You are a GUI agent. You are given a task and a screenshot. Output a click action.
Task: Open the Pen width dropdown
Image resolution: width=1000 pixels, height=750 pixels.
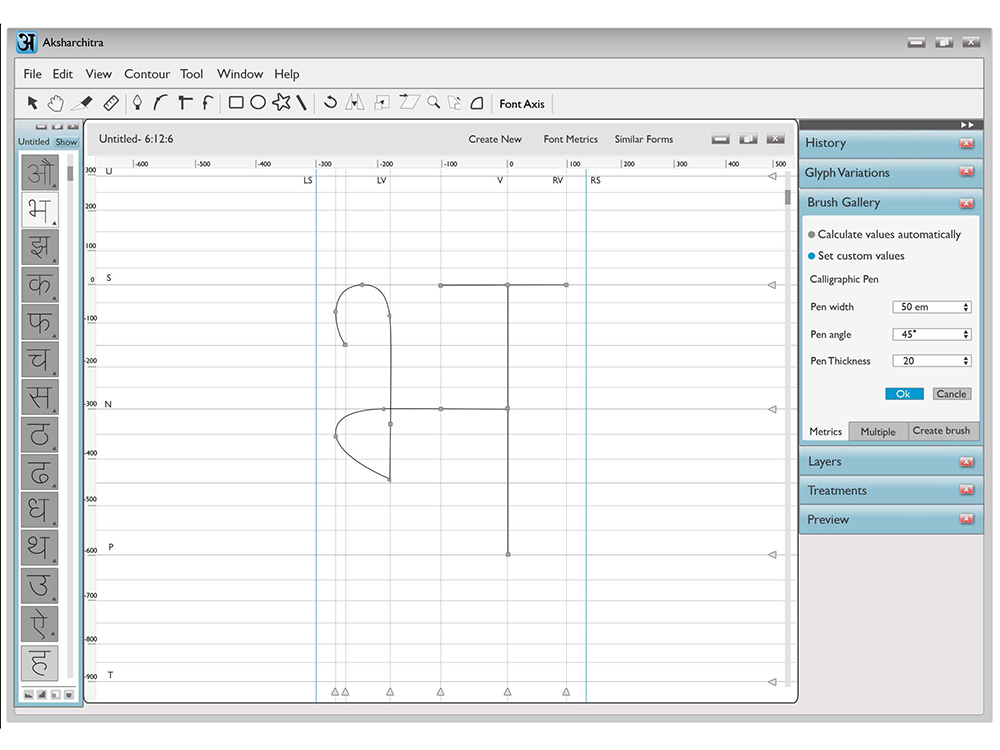(x=932, y=307)
